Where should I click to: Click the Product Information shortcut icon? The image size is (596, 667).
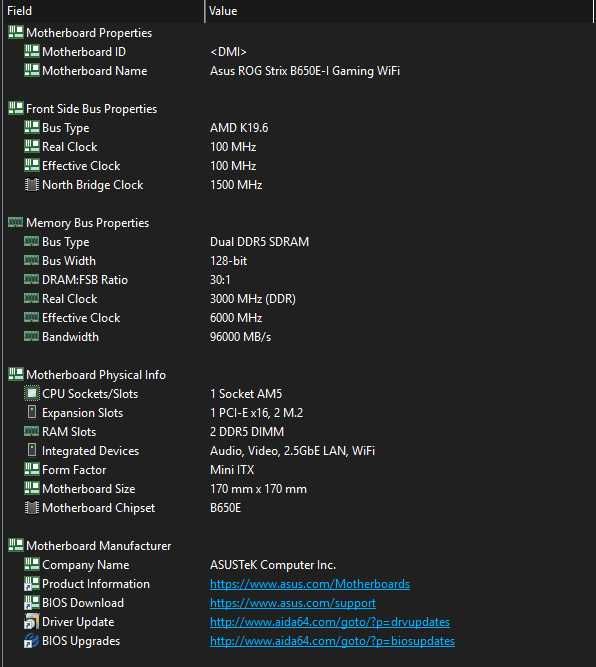tap(31, 584)
